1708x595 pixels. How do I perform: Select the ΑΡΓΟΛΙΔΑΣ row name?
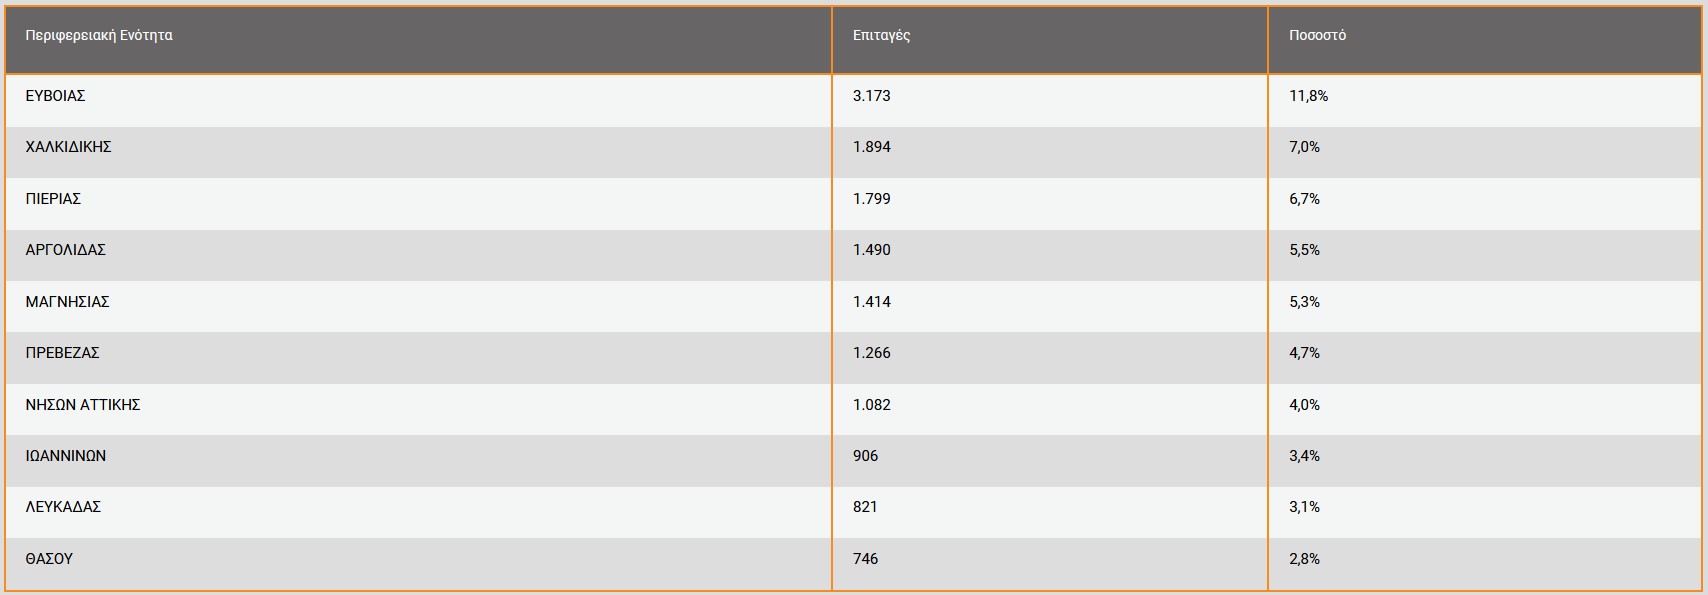65,250
